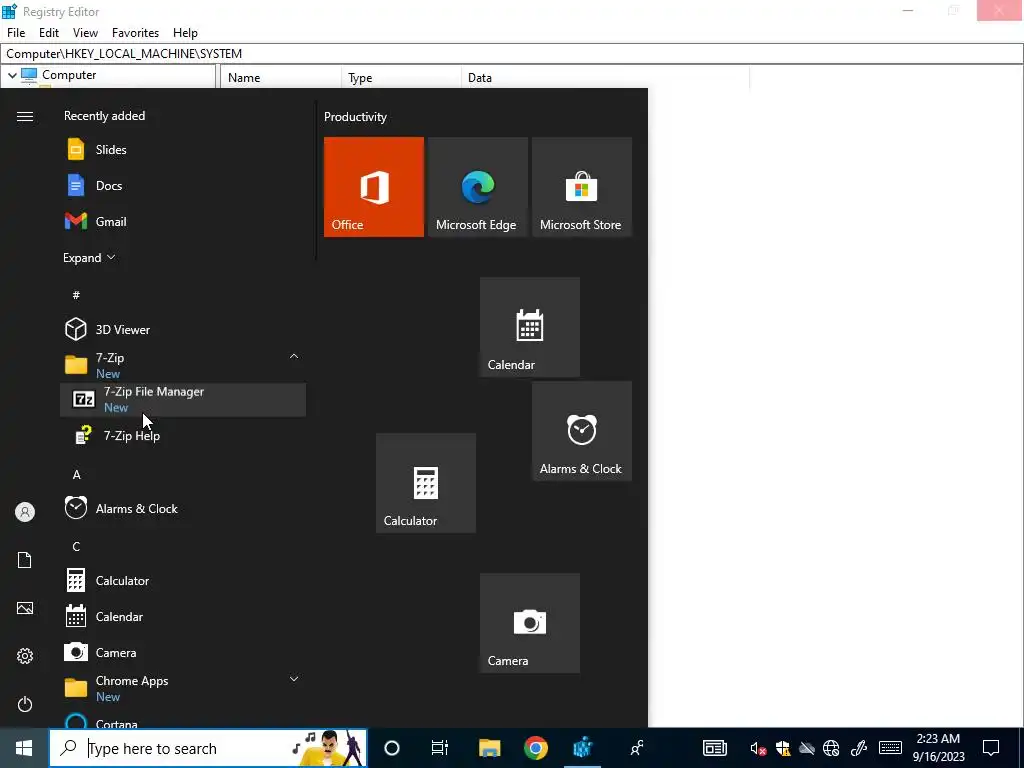Click the C letter header in the app list
The height and width of the screenshot is (768, 1024).
pos(76,547)
